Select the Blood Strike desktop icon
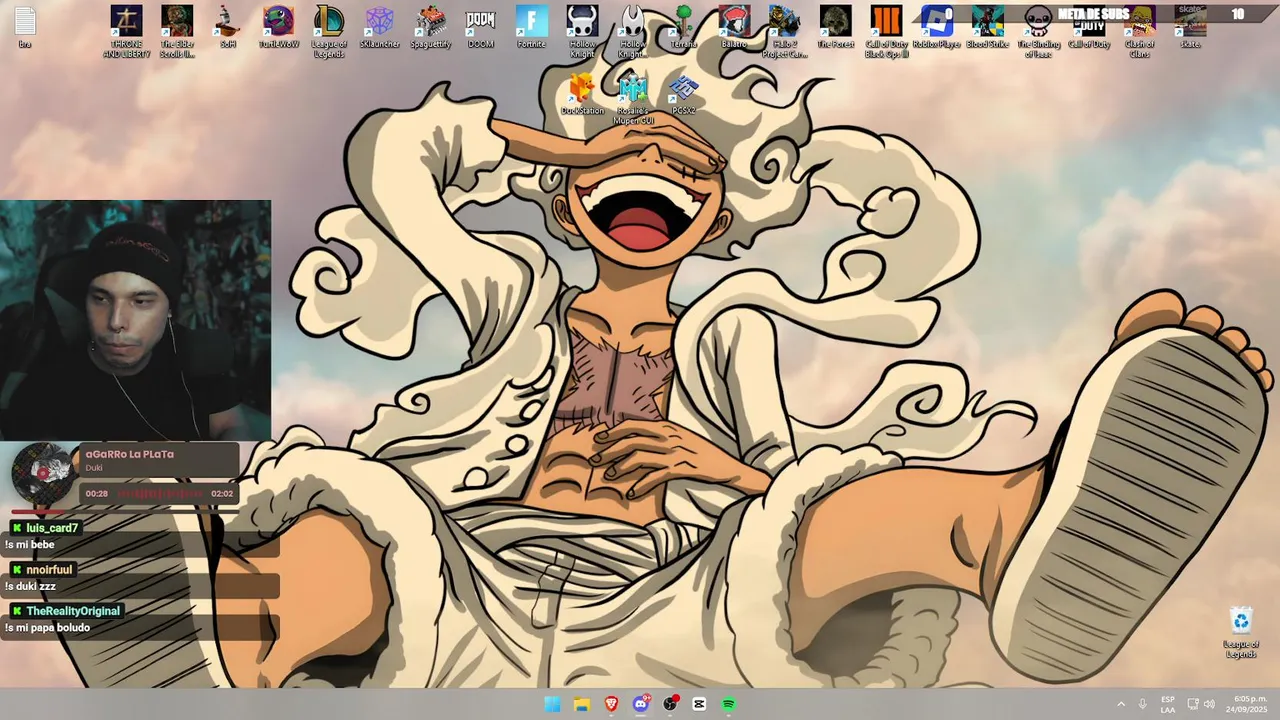Viewport: 1280px width, 720px height. coord(988,27)
